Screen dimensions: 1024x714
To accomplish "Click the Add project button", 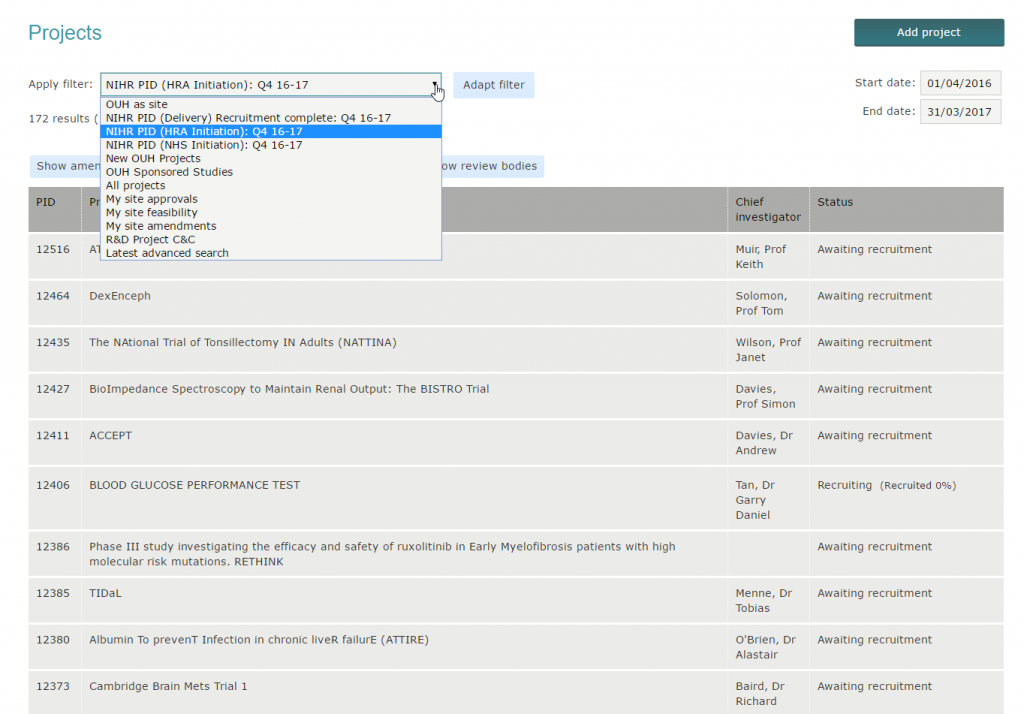I will point(928,33).
